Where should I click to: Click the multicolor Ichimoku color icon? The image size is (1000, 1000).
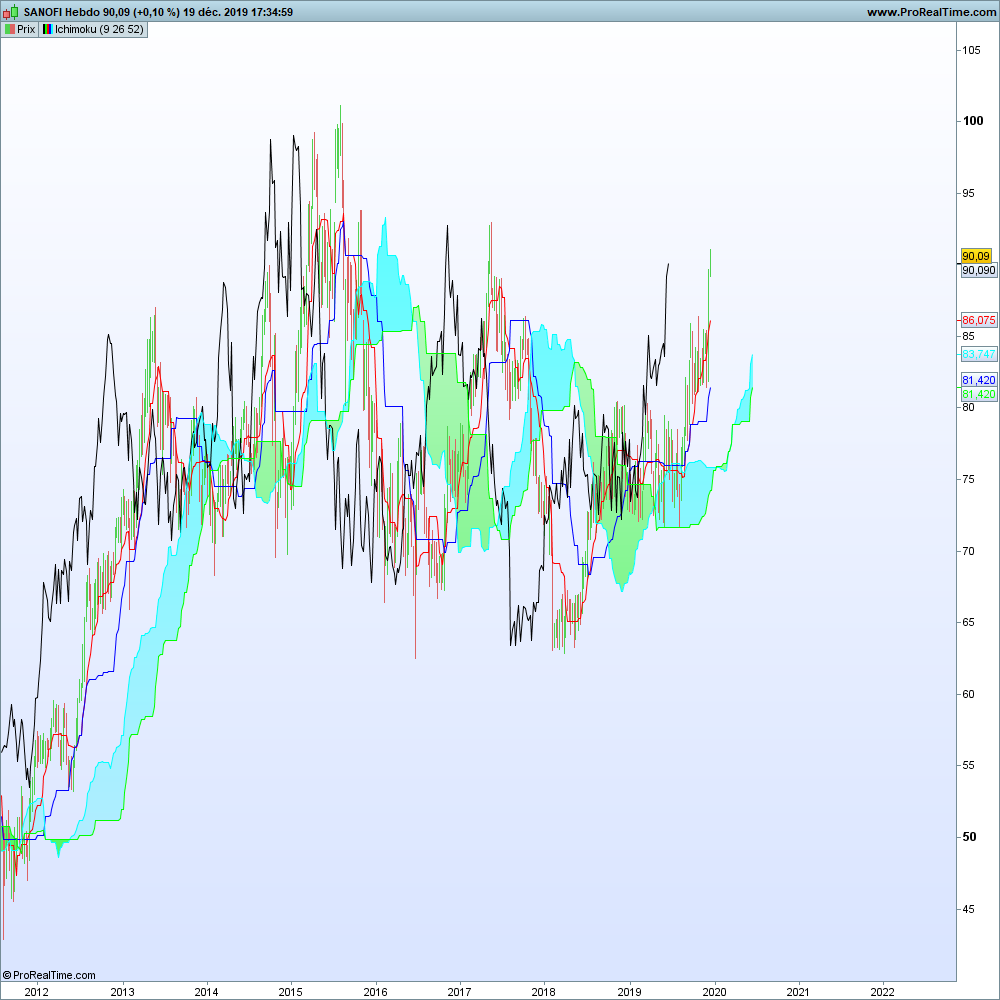pyautogui.click(x=47, y=29)
